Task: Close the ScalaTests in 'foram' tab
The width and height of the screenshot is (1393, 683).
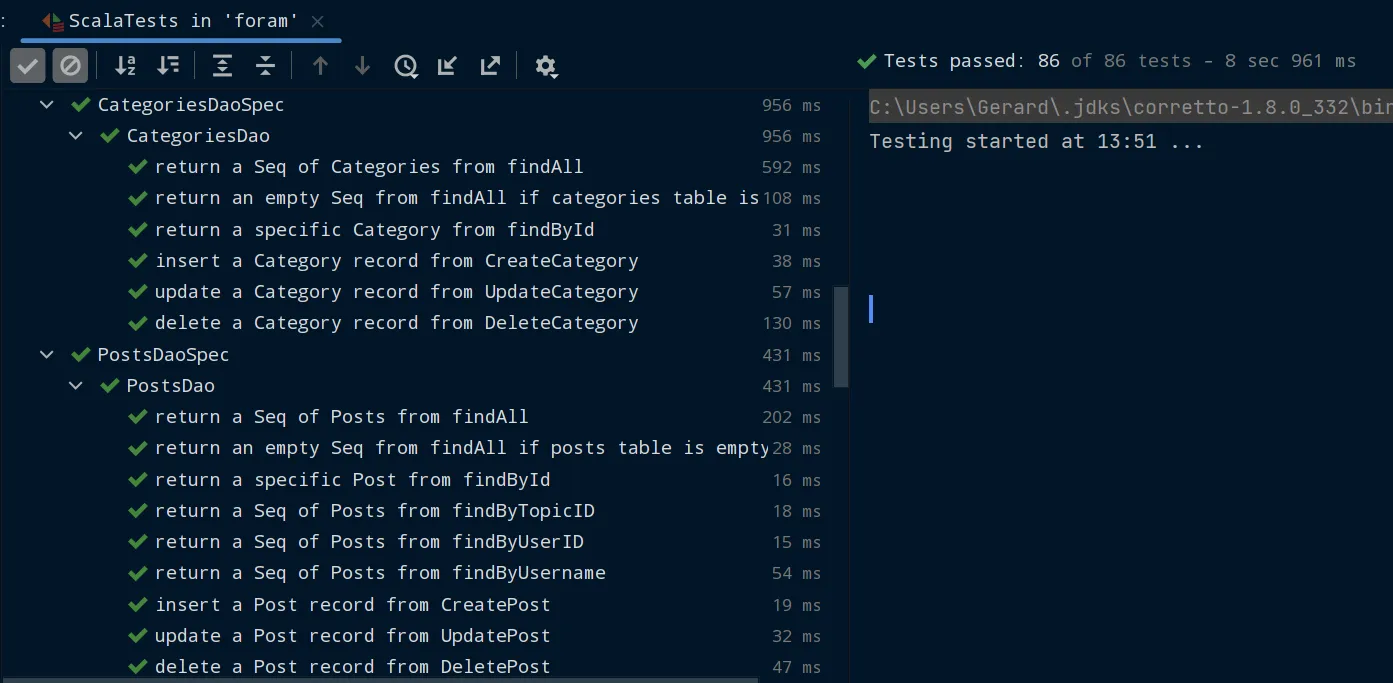Action: (318, 21)
